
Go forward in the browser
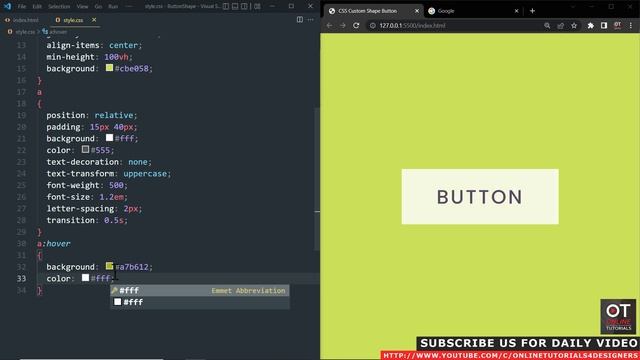point(343,25)
